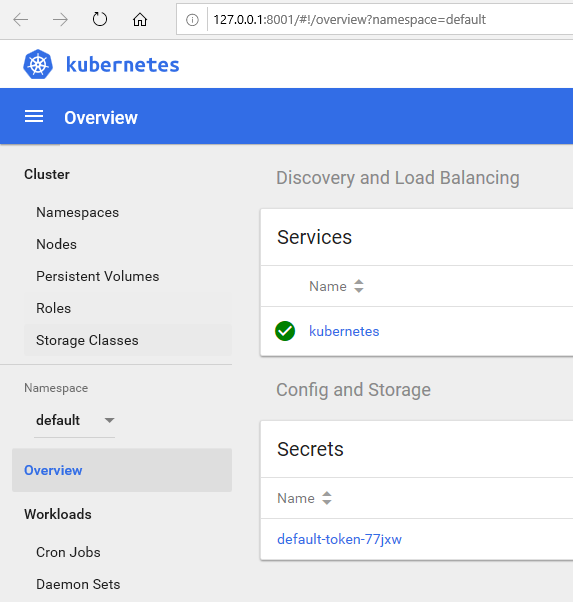This screenshot has width=573, height=602.
Task: Open Nodes in the sidebar
Action: coord(56,244)
